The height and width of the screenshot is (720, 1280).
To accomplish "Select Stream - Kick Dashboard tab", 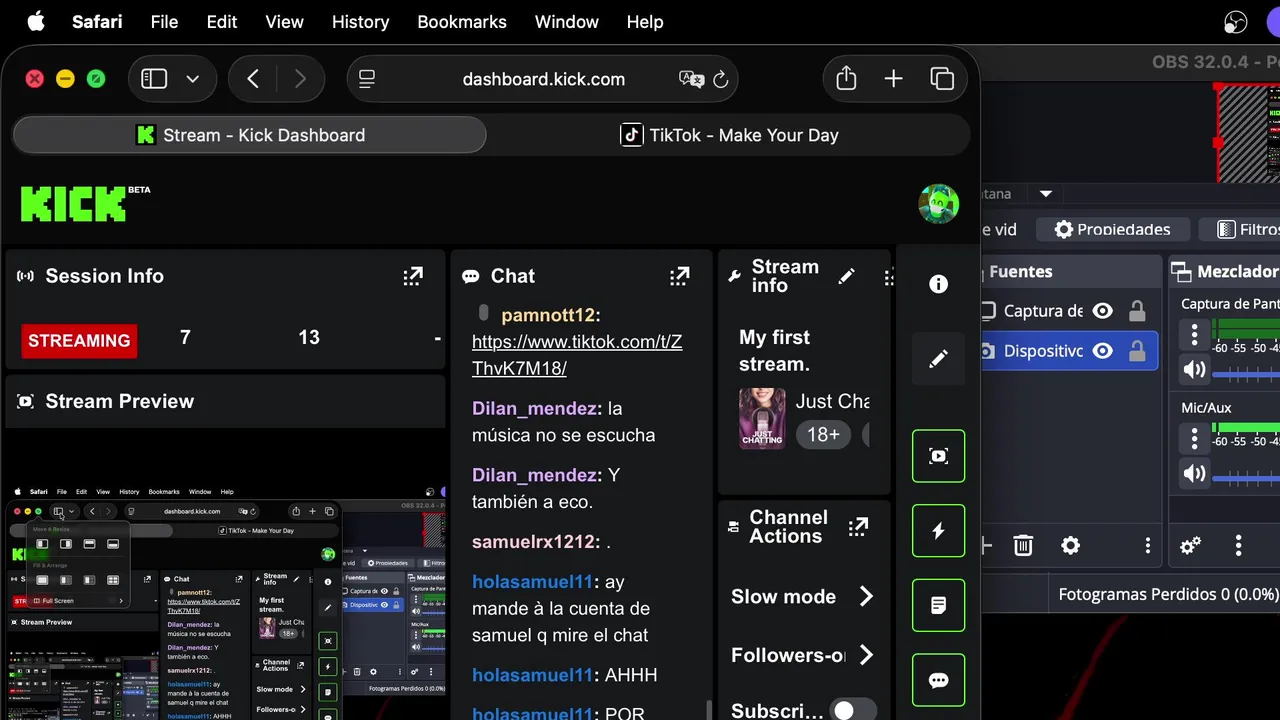I will (250, 135).
